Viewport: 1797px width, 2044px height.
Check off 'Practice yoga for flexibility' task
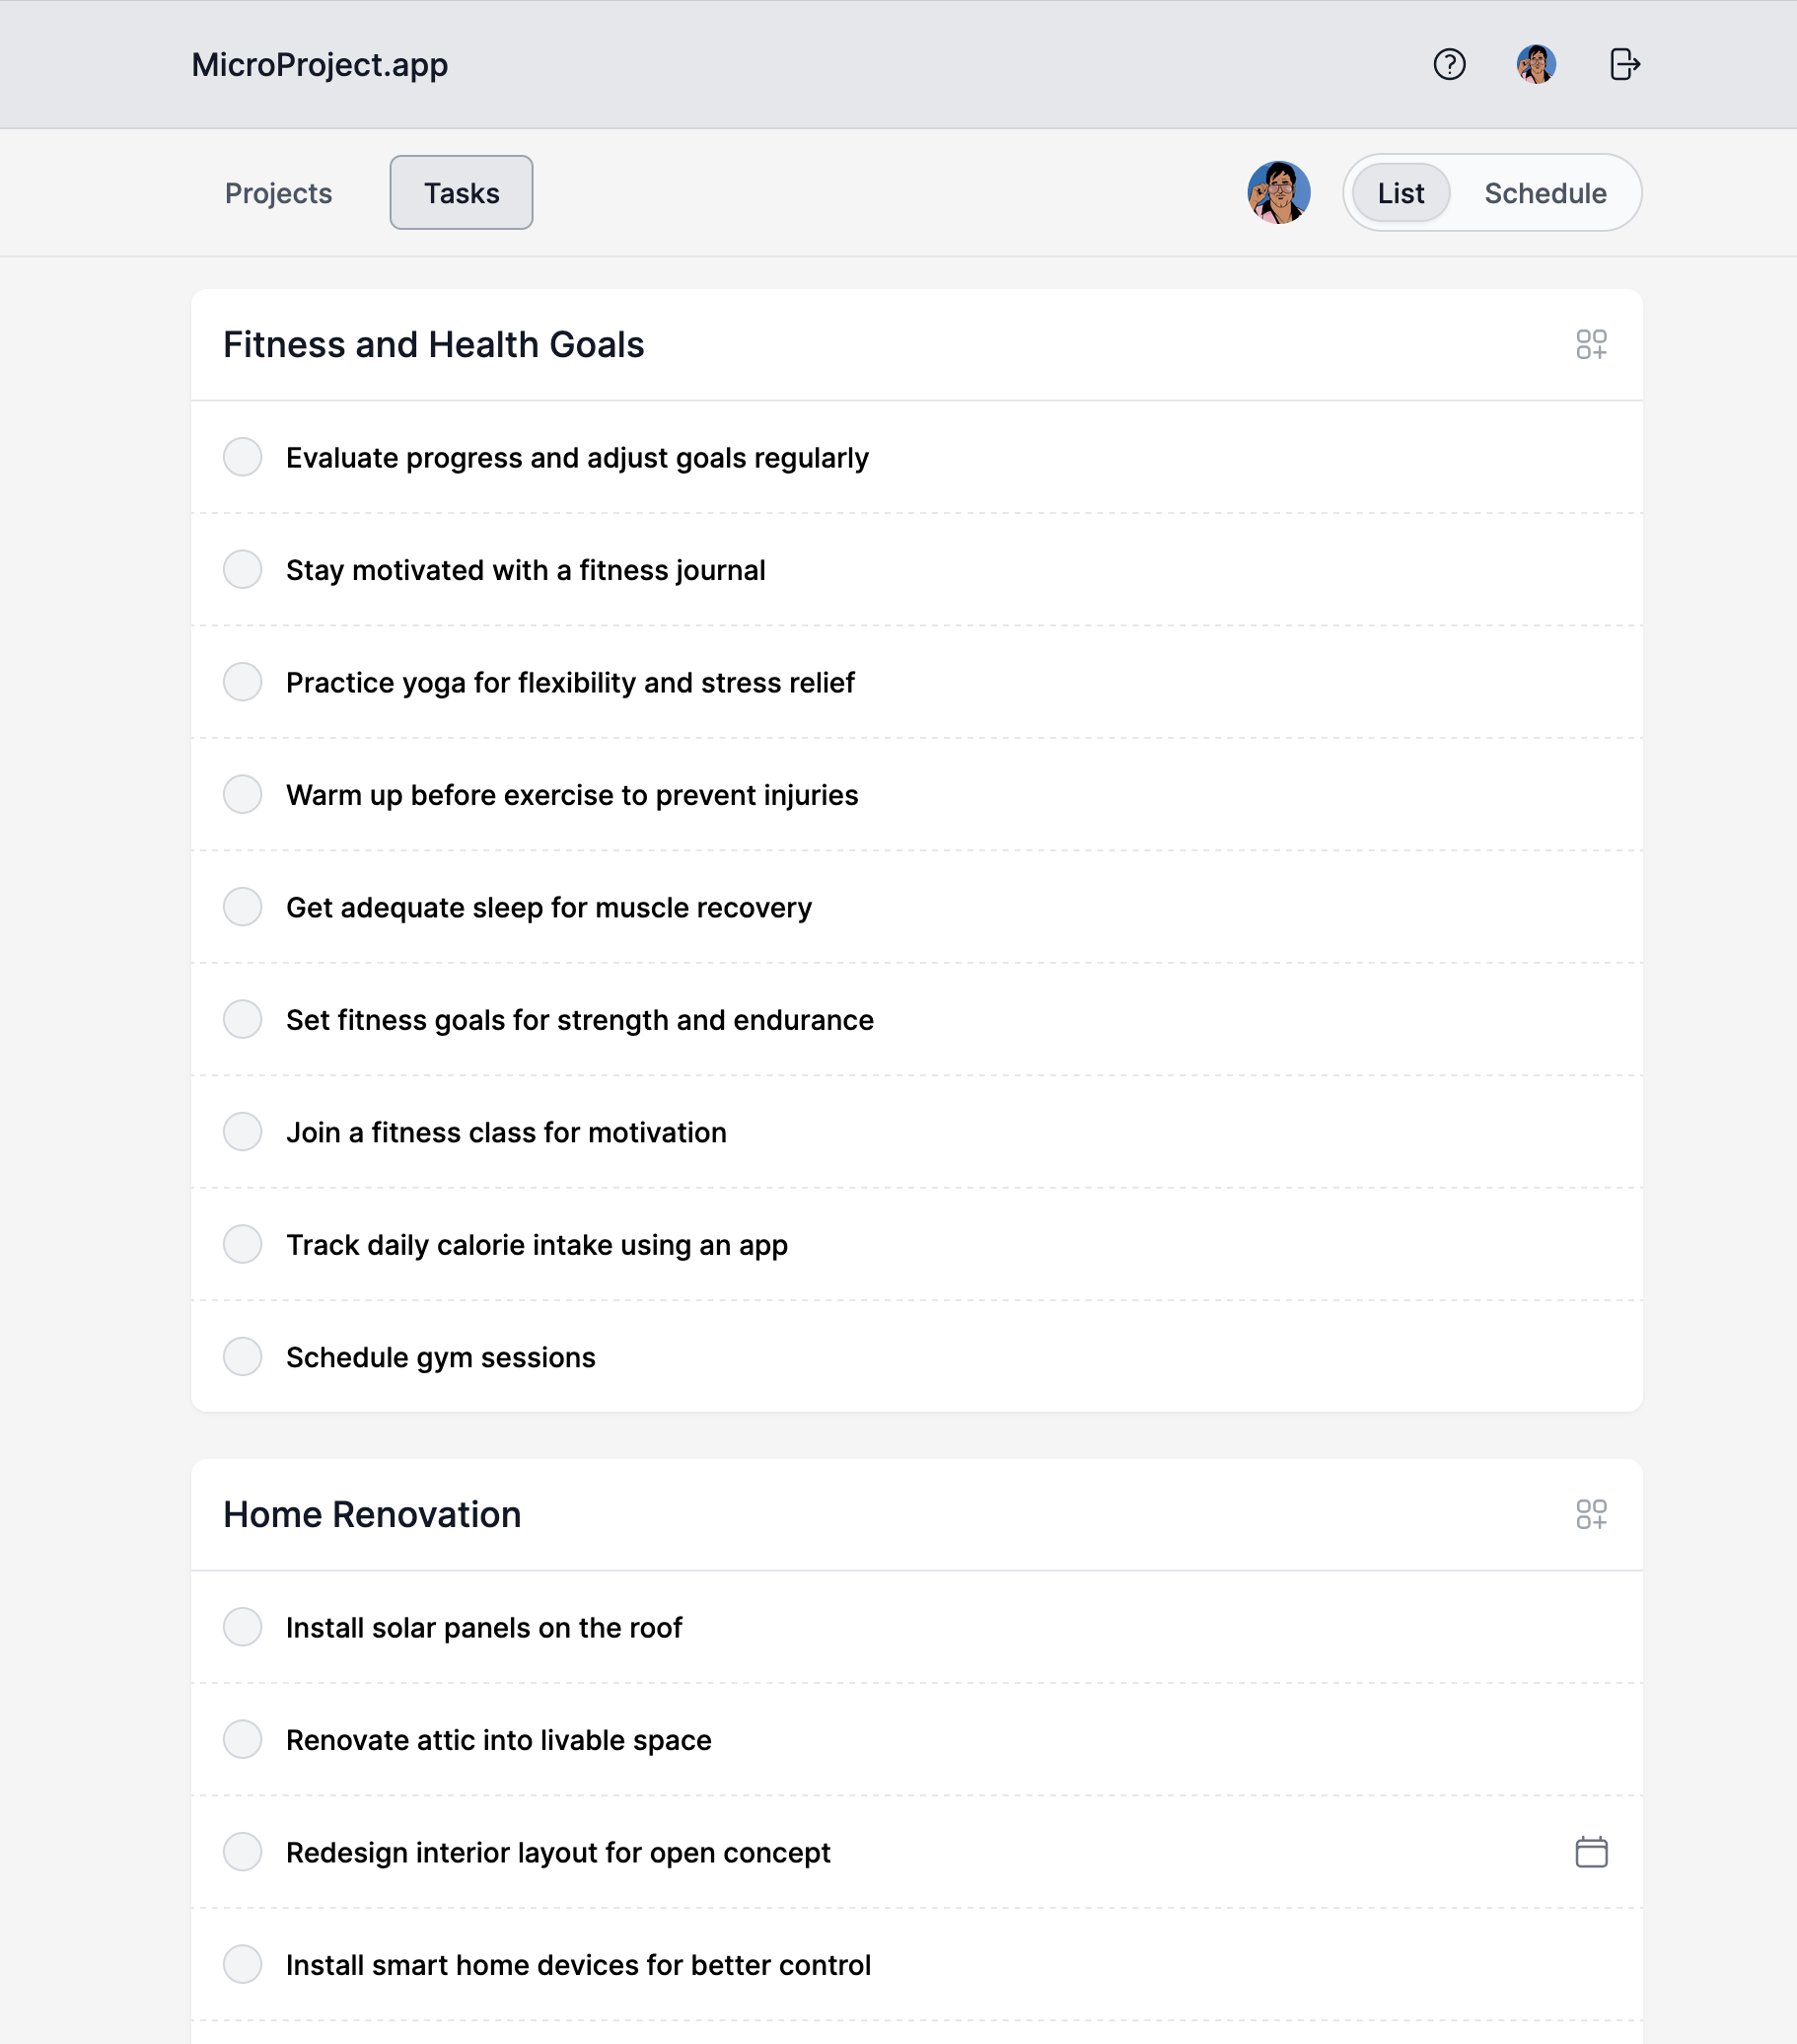[x=243, y=683]
